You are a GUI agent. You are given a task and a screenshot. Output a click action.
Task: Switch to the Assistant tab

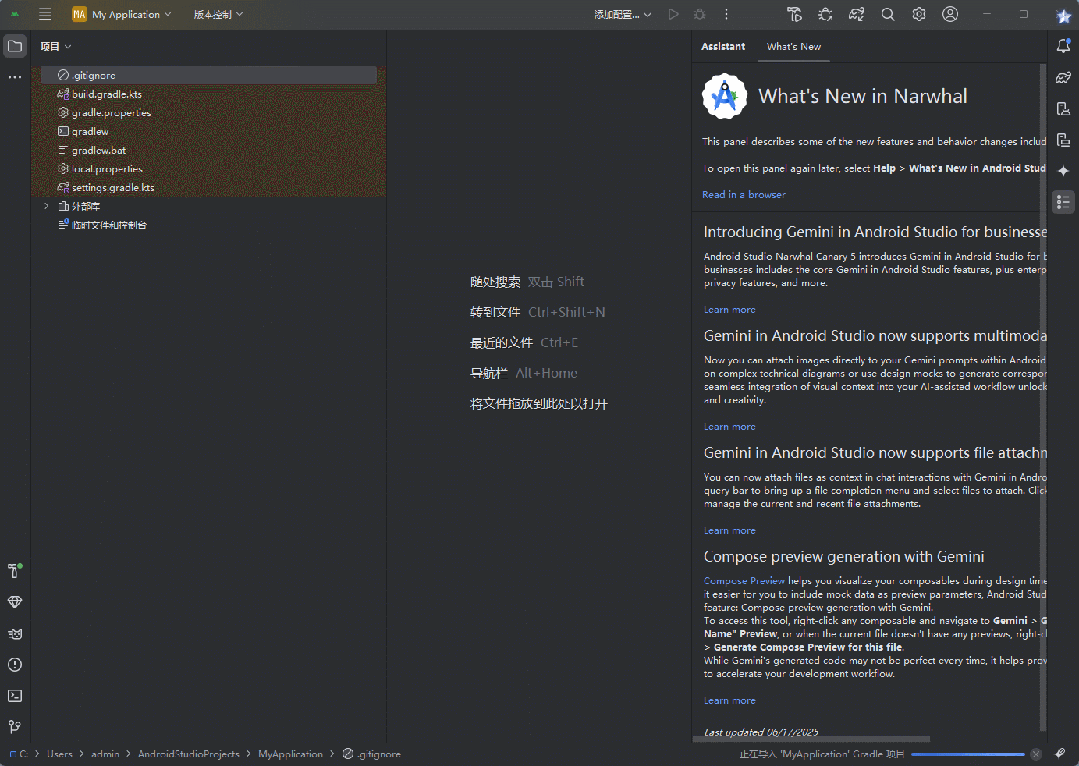point(723,46)
